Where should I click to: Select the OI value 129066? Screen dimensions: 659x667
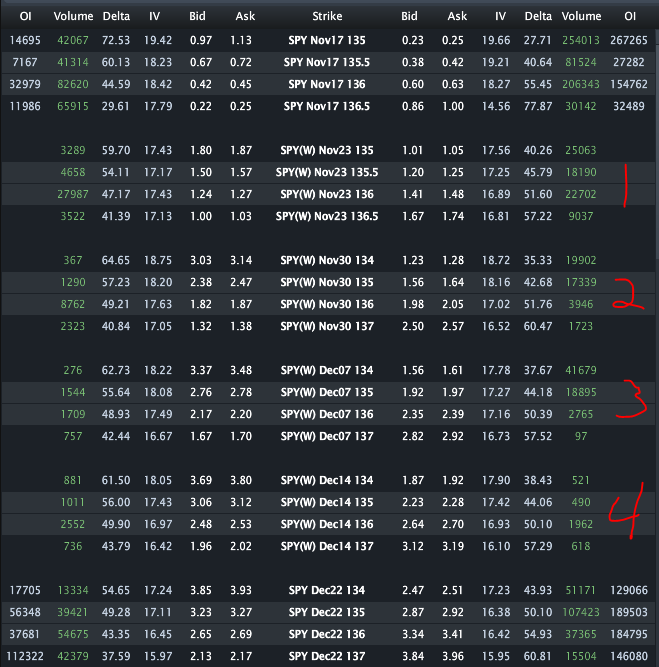click(629, 590)
